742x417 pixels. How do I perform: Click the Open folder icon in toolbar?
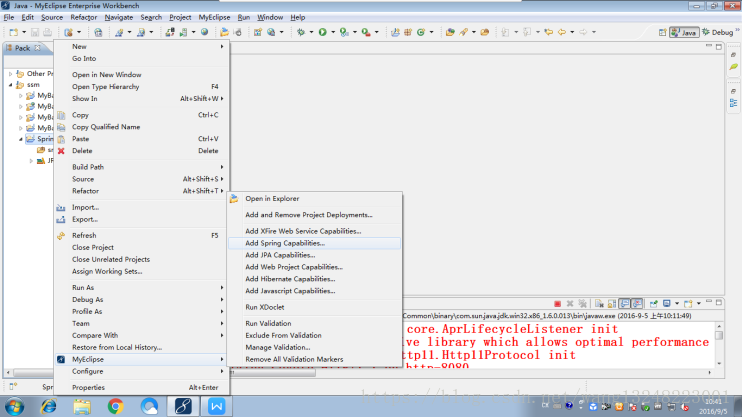[224, 32]
